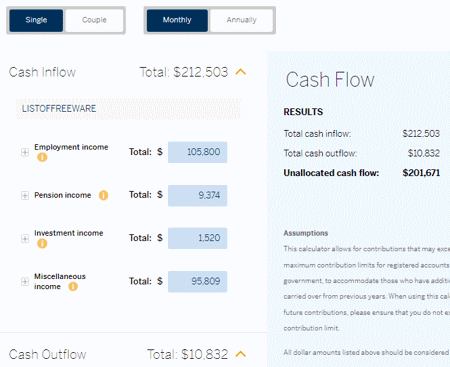This screenshot has width=450, height=367.
Task: Click the Total cash inflow label
Action: pyautogui.click(x=317, y=134)
